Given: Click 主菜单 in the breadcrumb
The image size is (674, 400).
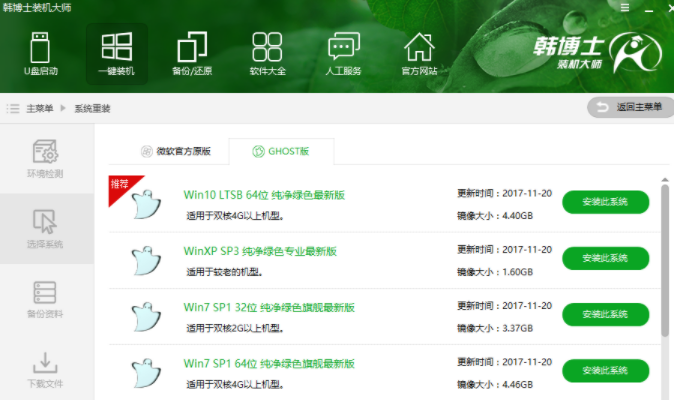Looking at the screenshot, I should 40,108.
